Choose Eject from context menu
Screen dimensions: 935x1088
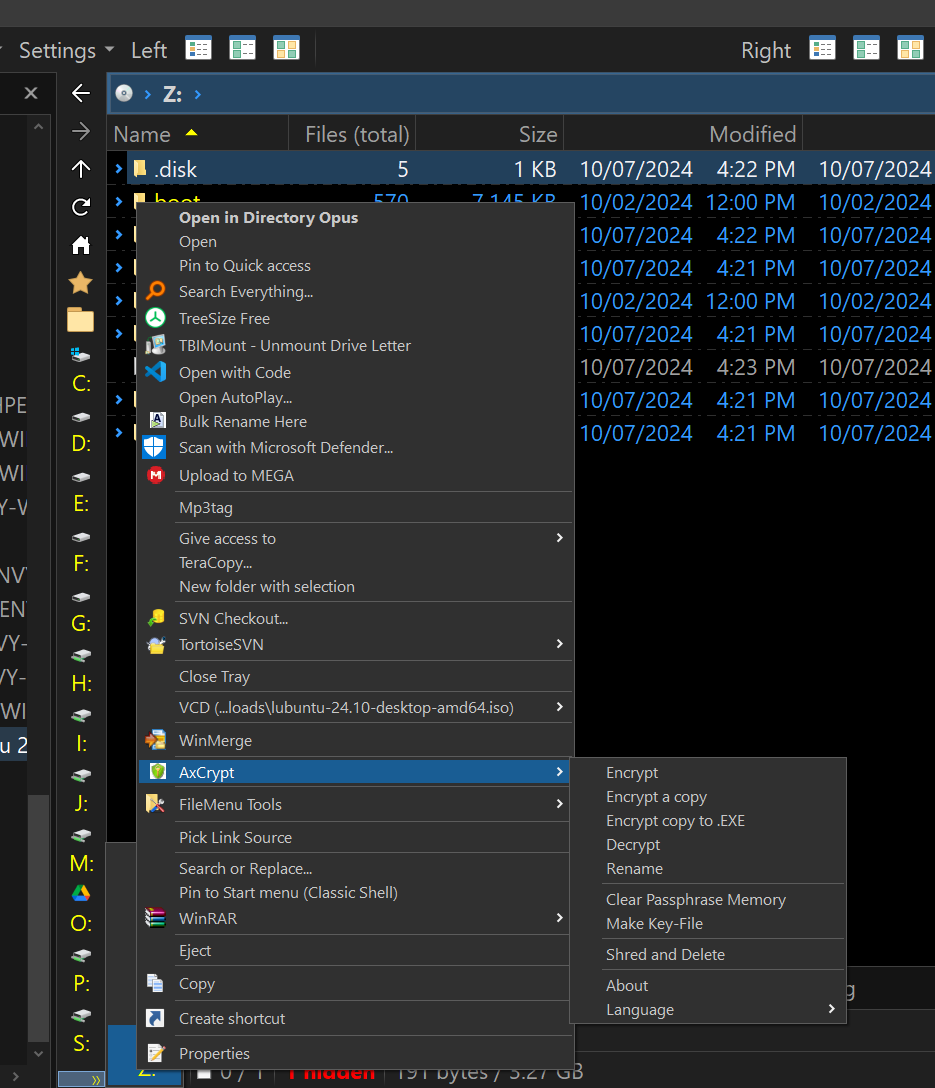[195, 951]
